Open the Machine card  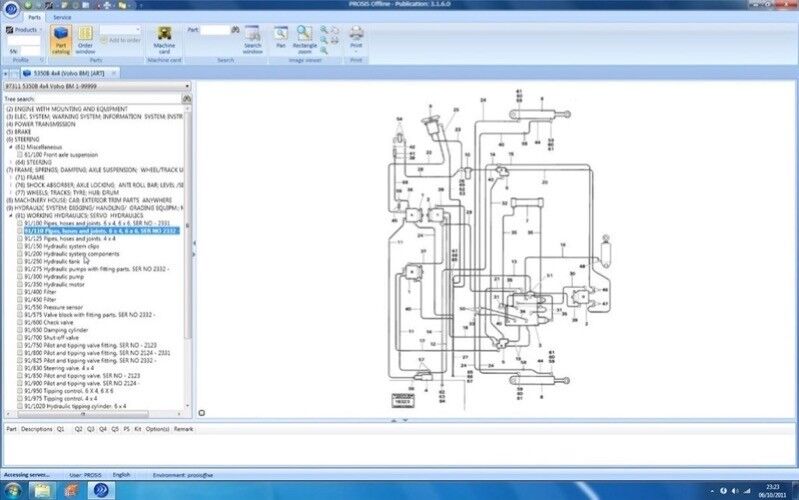[x=163, y=39]
